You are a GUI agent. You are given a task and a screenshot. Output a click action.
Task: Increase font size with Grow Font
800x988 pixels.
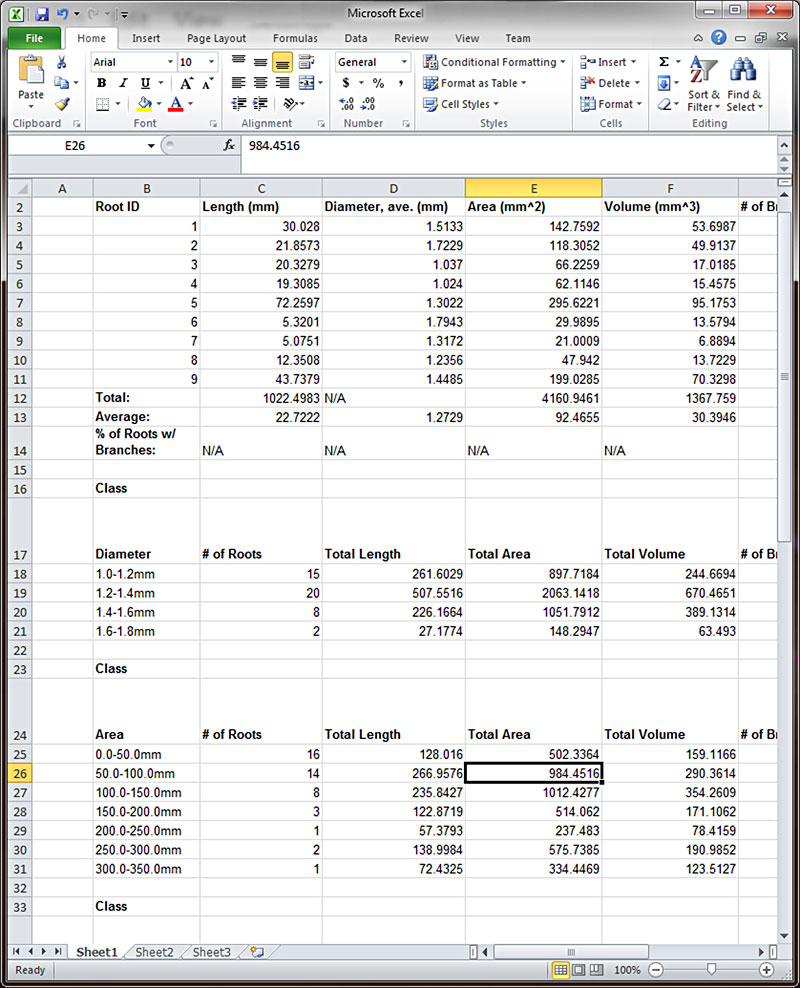186,83
